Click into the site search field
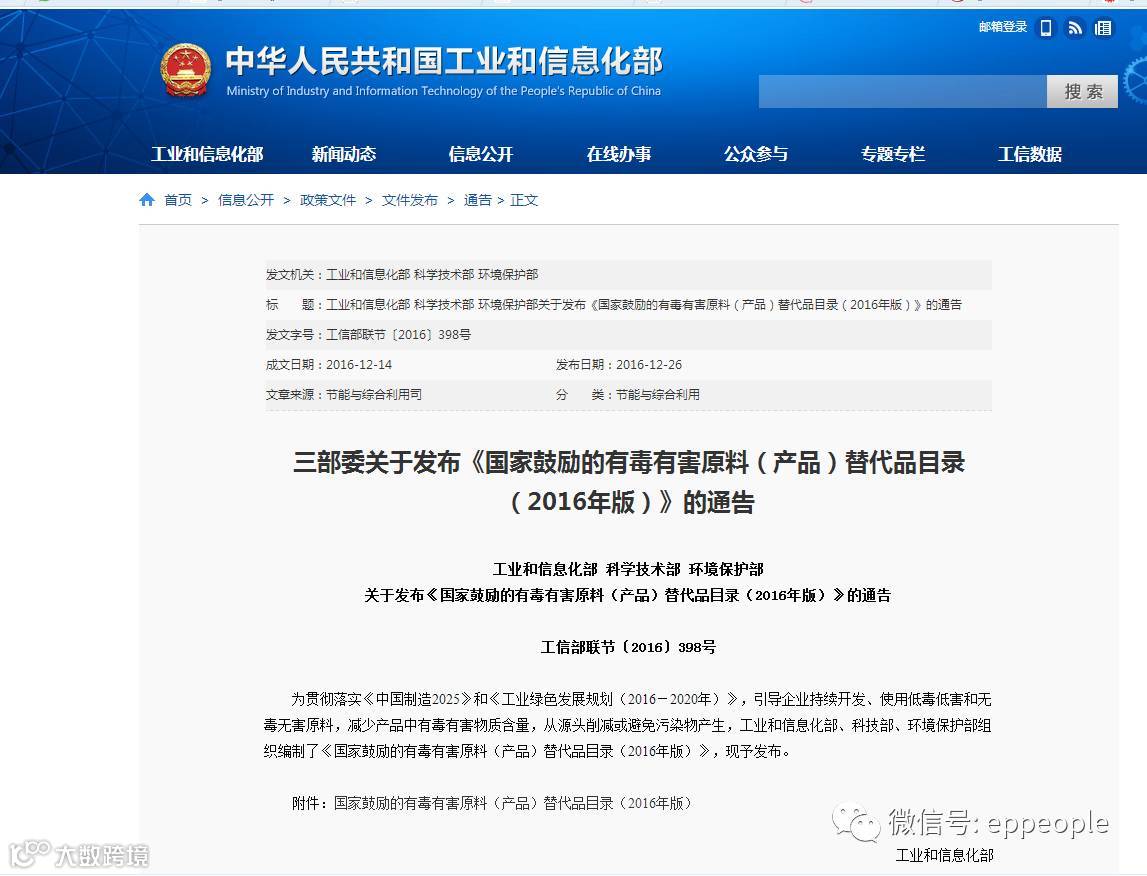The width and height of the screenshot is (1147, 876). 903,91
